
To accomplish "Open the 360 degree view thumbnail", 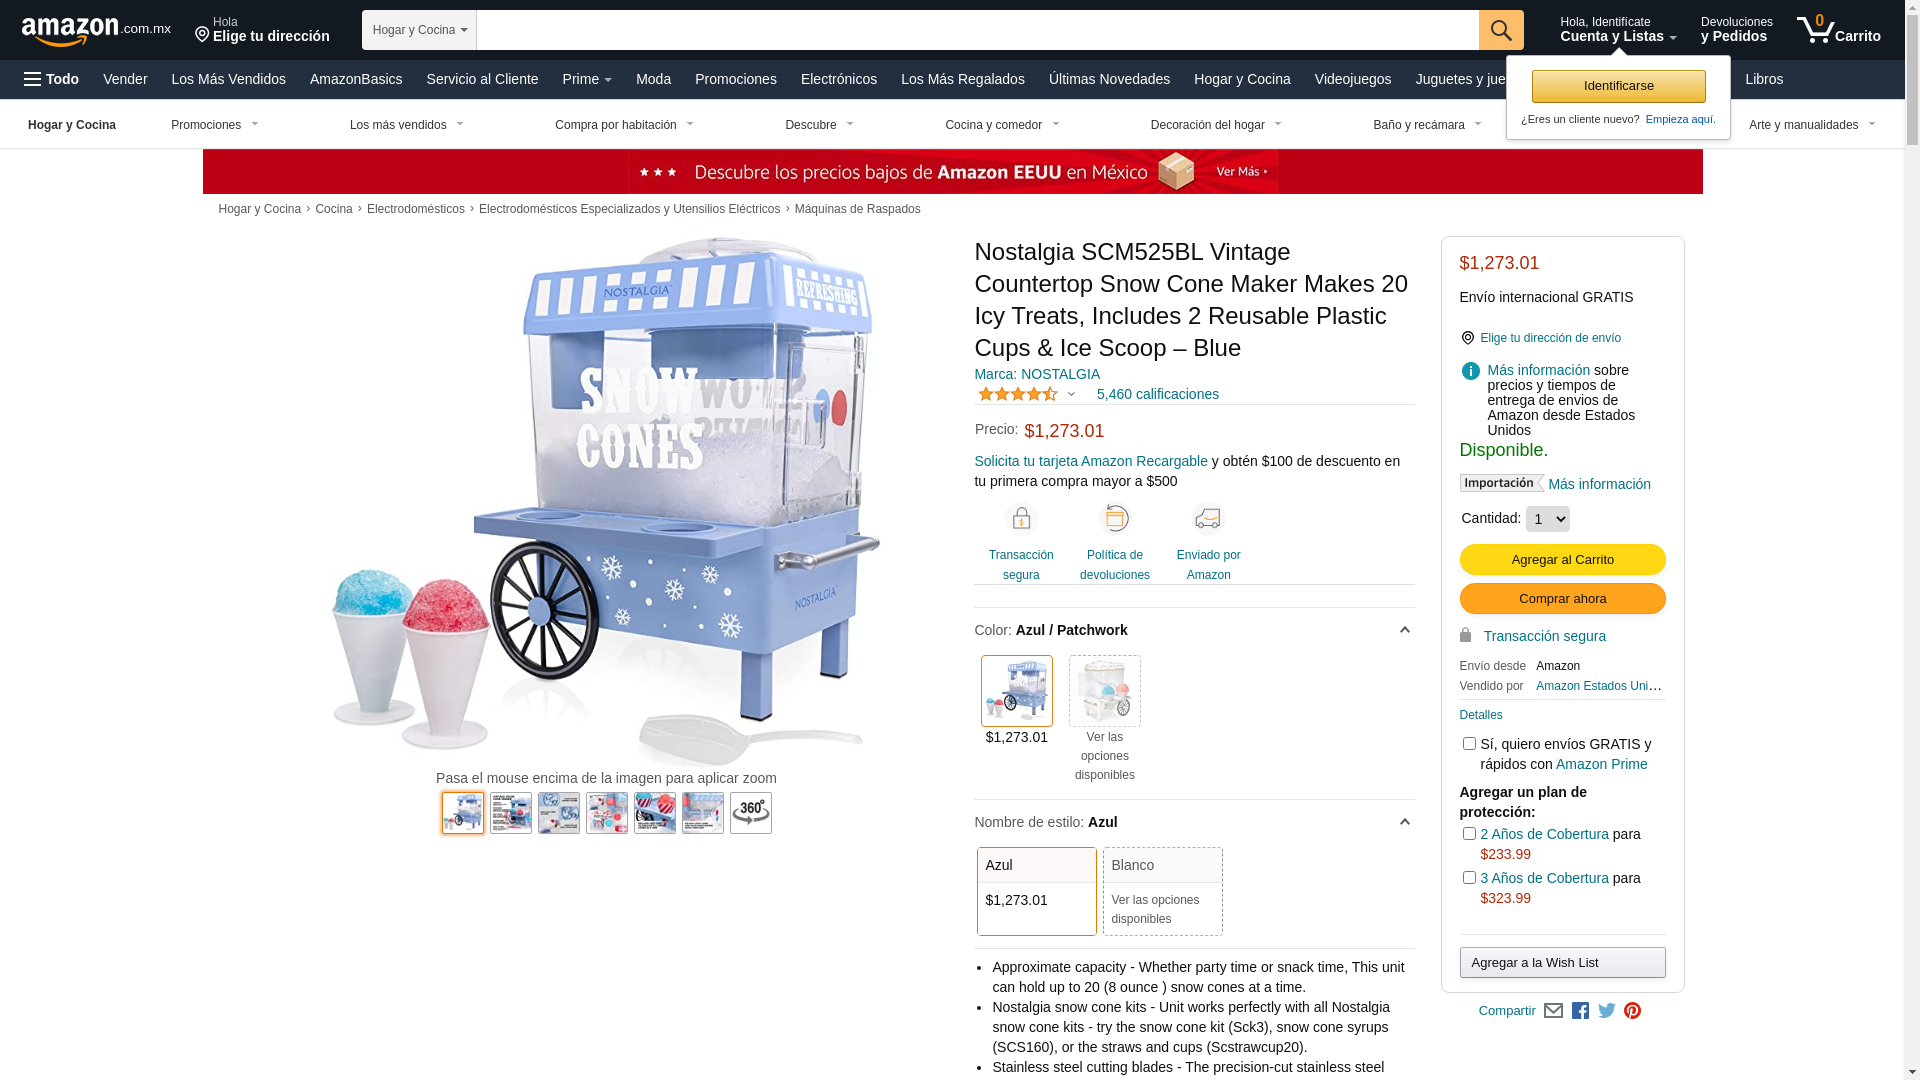I will pyautogui.click(x=751, y=813).
